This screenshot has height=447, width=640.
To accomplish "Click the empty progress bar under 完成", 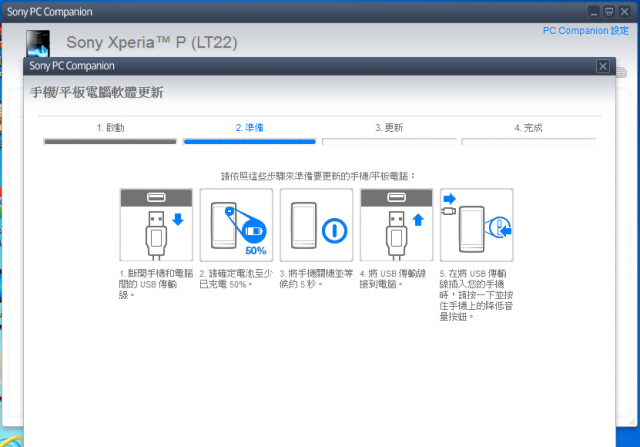I will click(x=528, y=142).
